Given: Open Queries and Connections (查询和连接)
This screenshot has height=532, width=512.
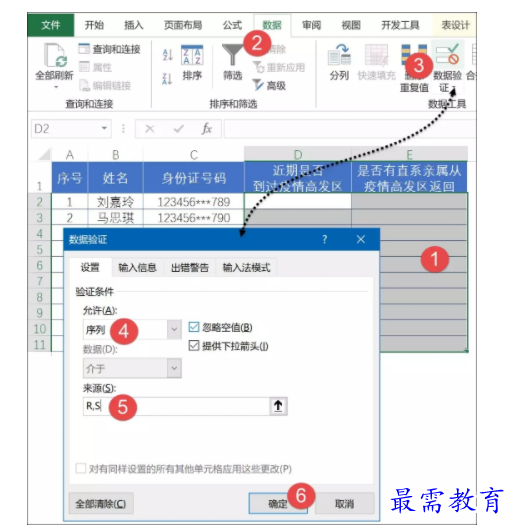Looking at the screenshot, I should point(109,49).
